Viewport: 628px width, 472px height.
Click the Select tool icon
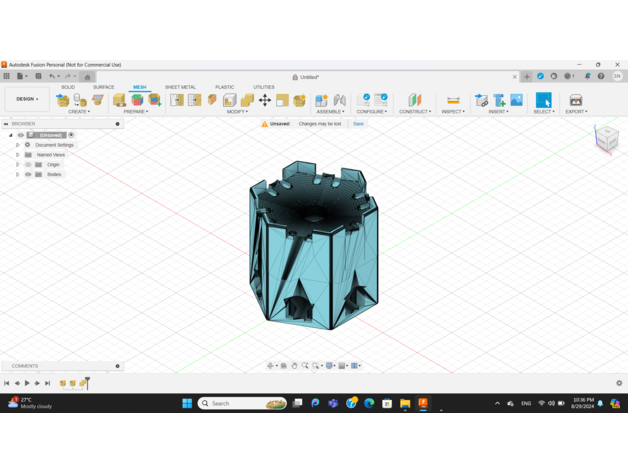(x=543, y=99)
